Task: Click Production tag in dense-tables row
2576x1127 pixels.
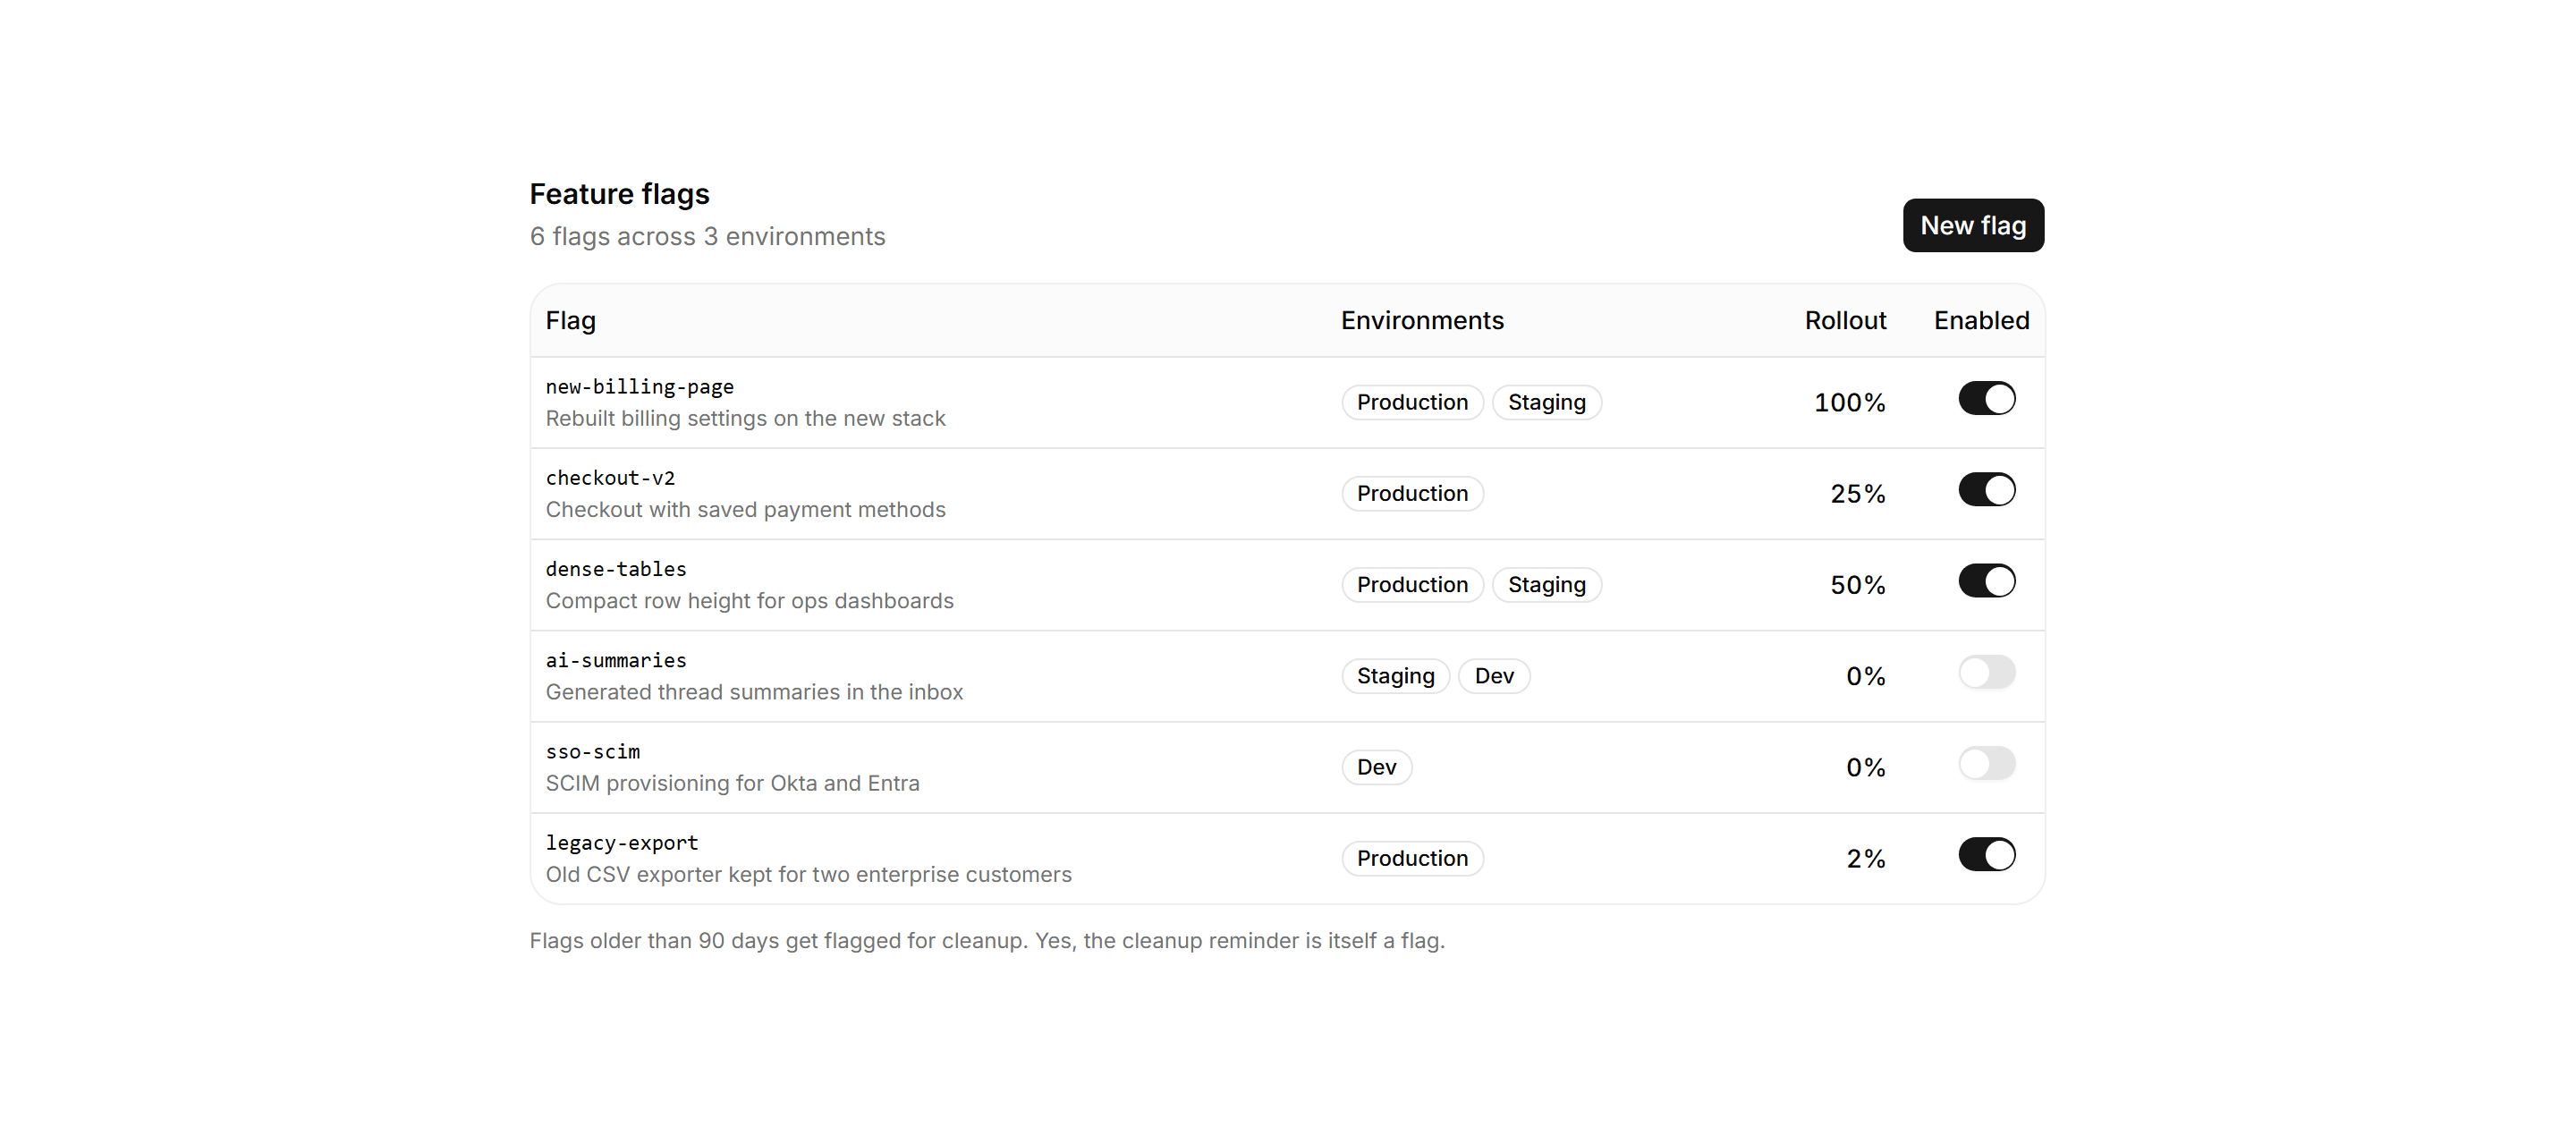Action: tap(1412, 584)
